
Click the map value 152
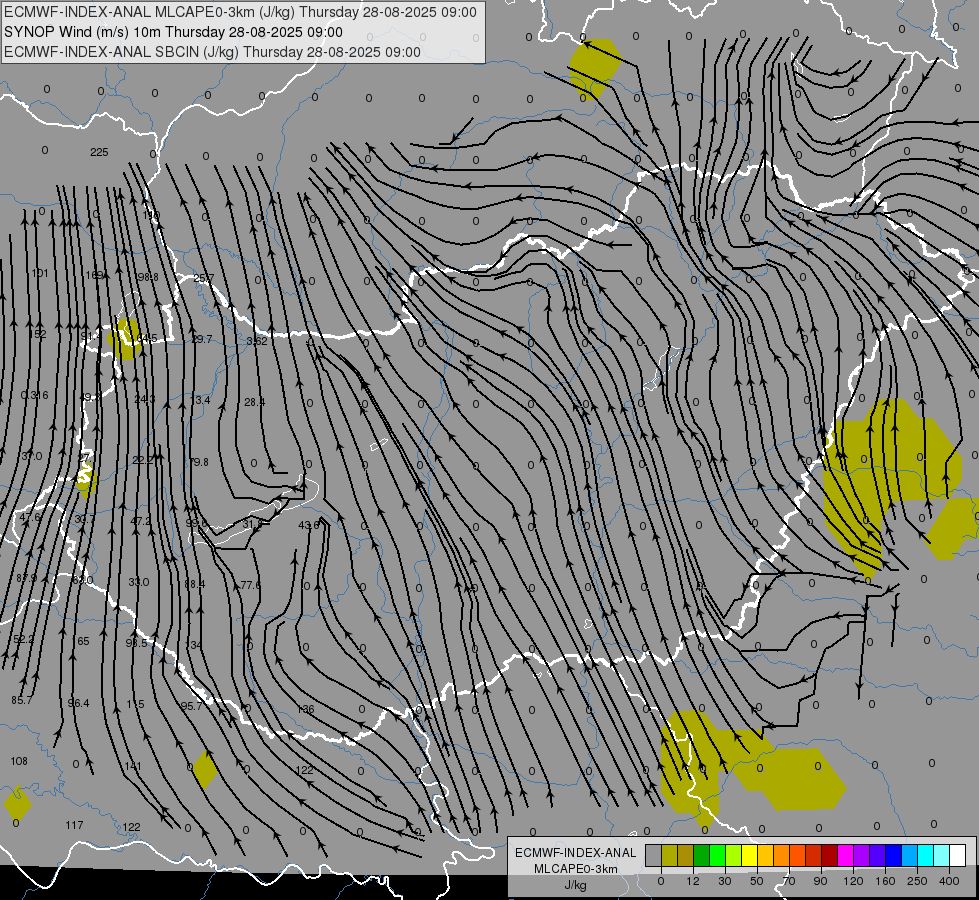37,335
